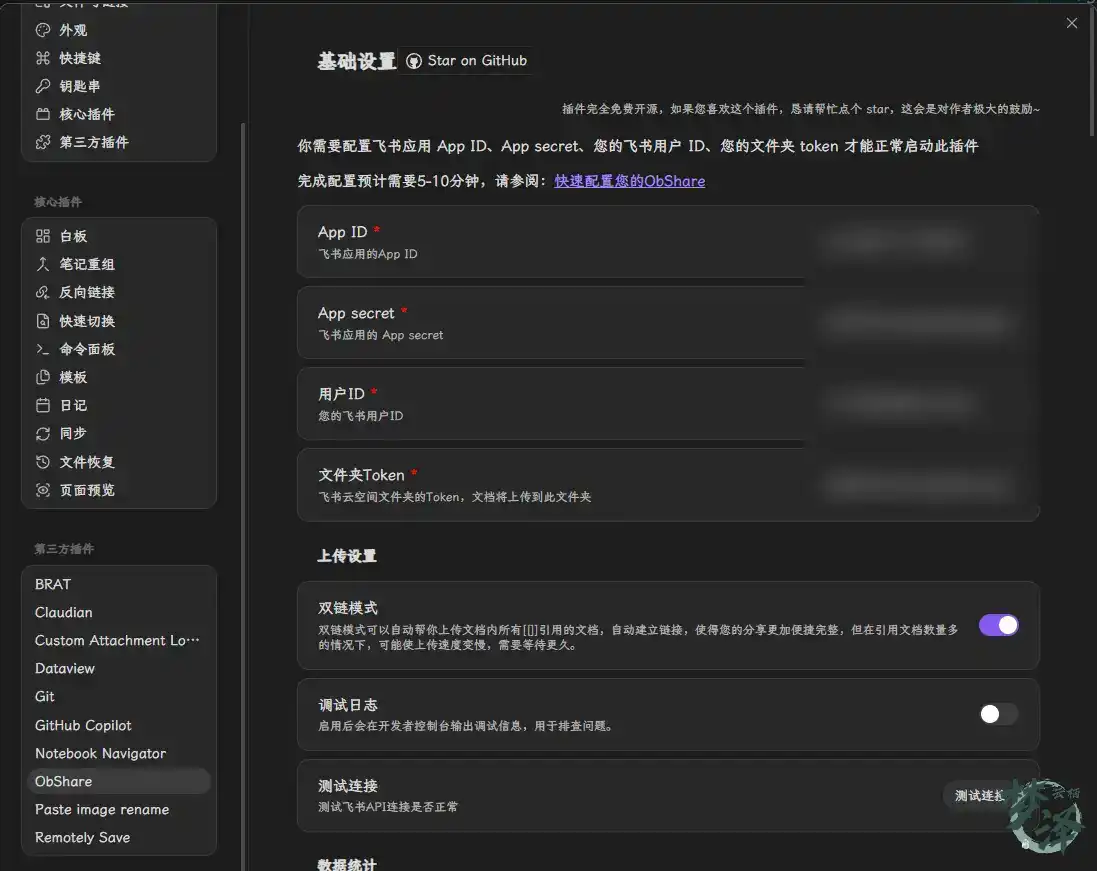Image resolution: width=1097 pixels, height=871 pixels.
Task: Open the 快速配置您的ObShare link
Action: point(630,181)
